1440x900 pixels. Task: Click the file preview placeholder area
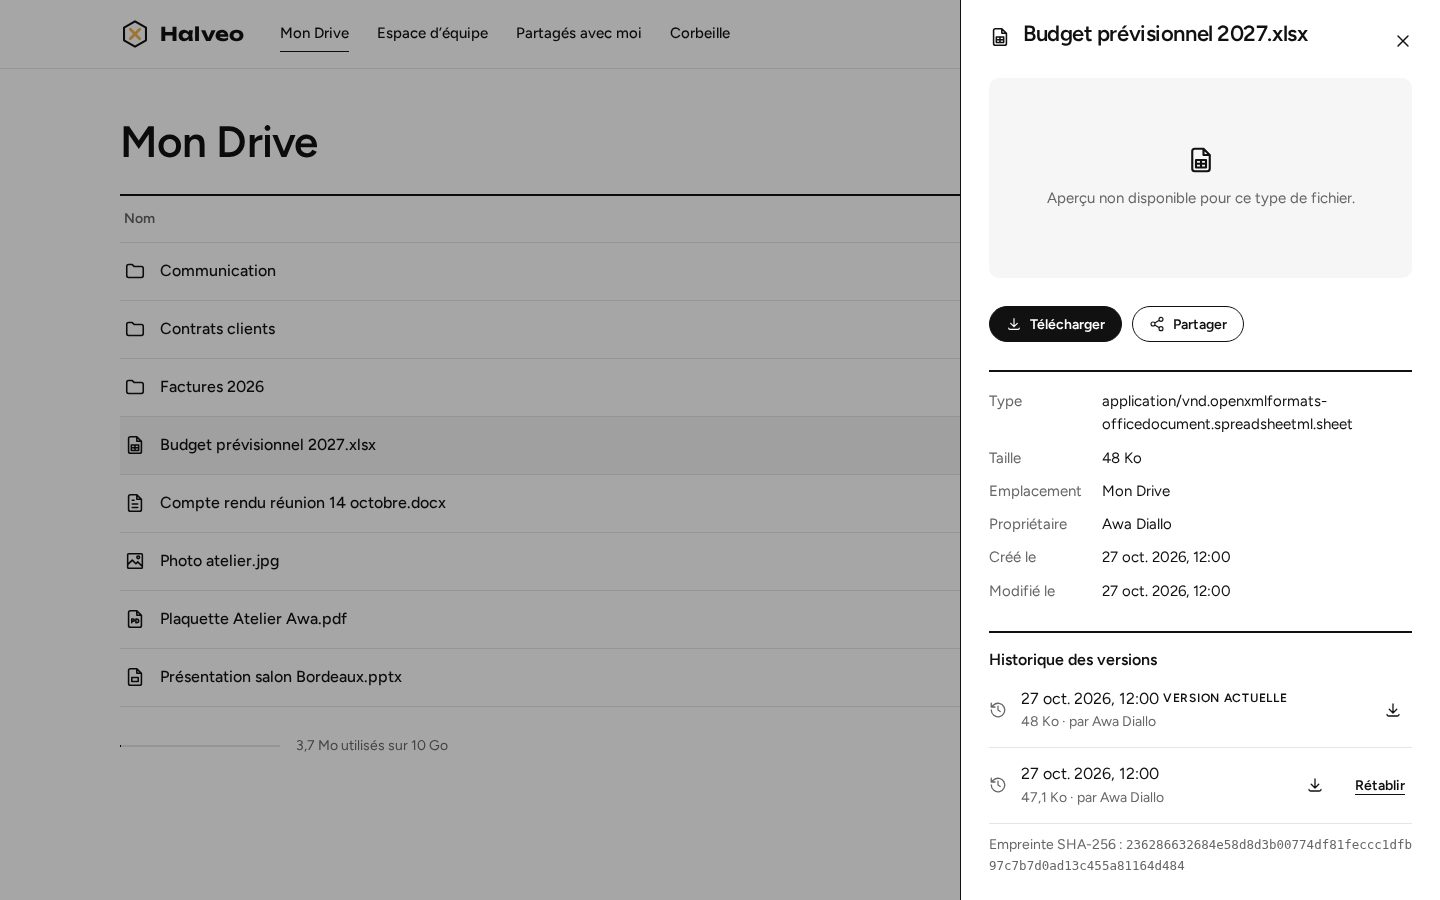pyautogui.click(x=1200, y=178)
